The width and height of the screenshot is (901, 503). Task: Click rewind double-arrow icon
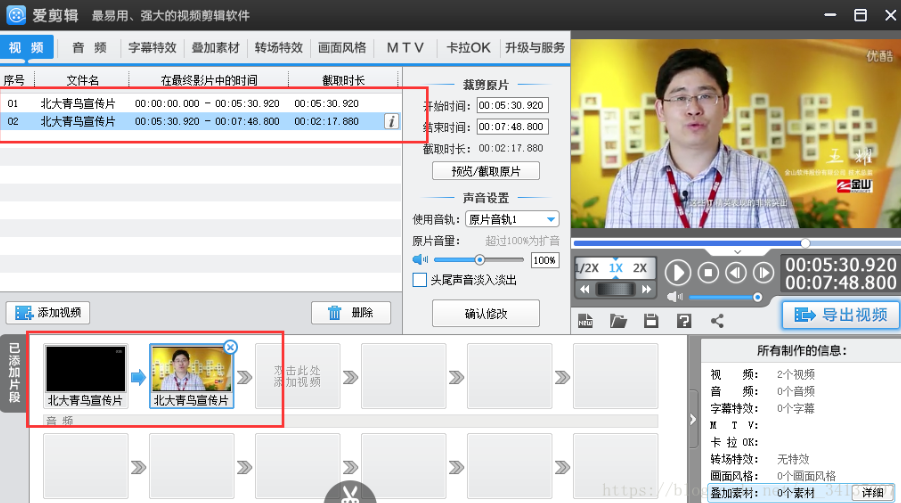coord(585,289)
